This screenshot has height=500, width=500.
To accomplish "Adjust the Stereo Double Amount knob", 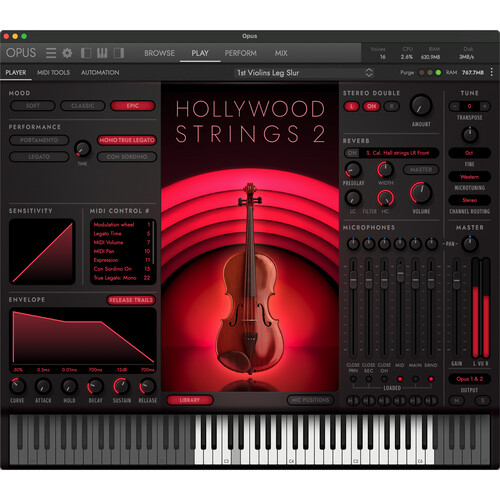I will (421, 106).
